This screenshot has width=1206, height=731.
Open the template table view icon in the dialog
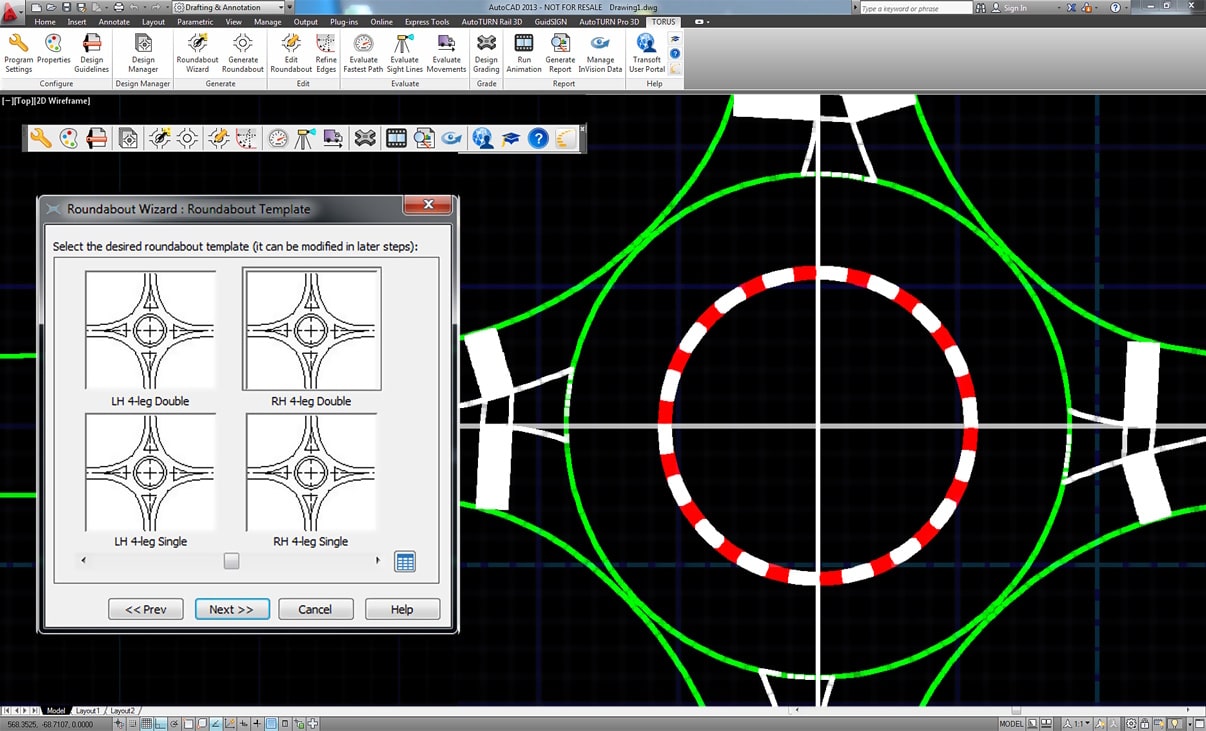tap(404, 561)
